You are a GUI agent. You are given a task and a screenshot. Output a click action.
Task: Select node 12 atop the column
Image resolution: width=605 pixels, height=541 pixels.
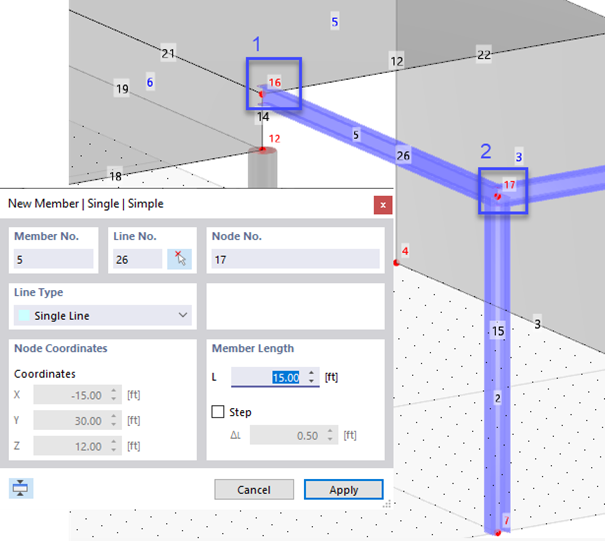[x=262, y=149]
